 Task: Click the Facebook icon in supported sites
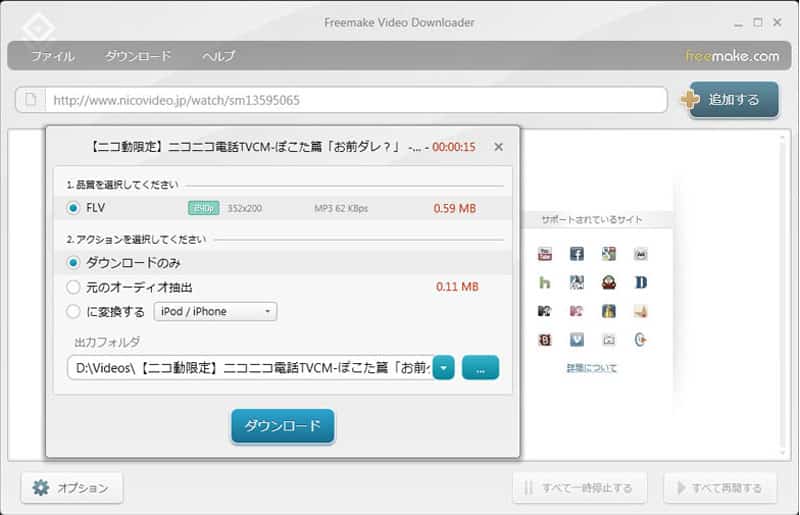click(x=577, y=254)
